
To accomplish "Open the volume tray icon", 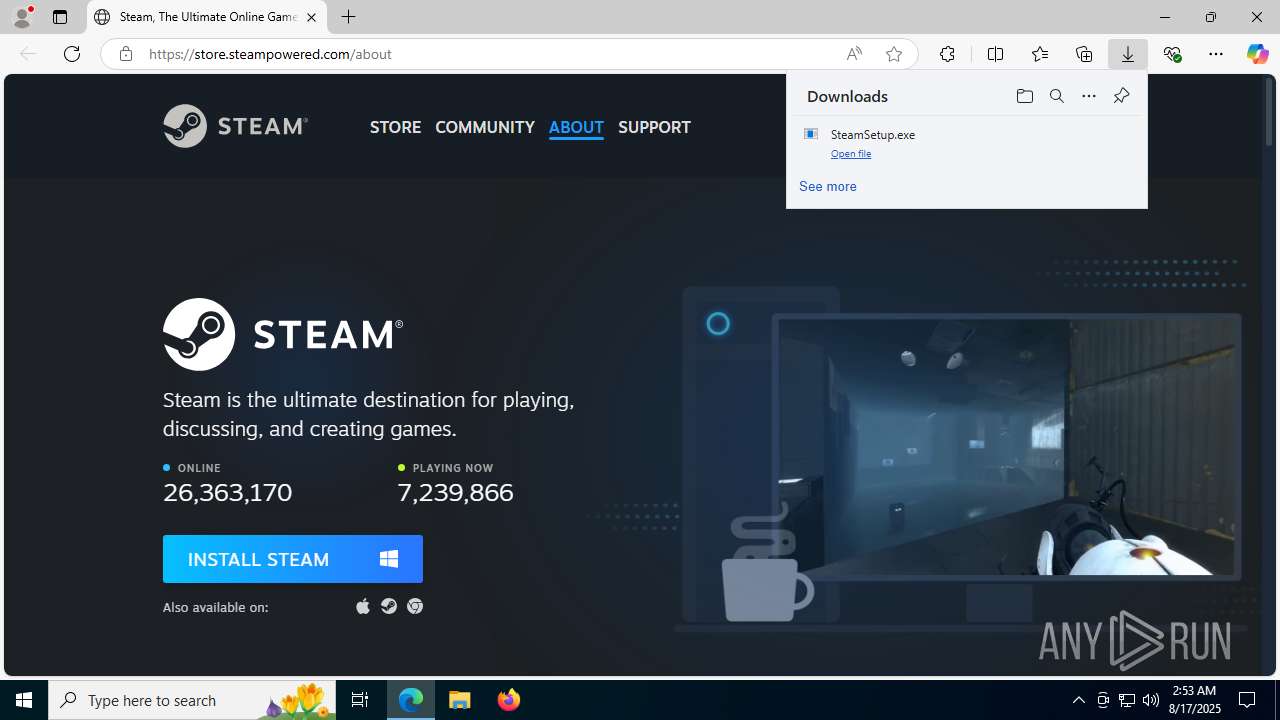I will (x=1151, y=700).
